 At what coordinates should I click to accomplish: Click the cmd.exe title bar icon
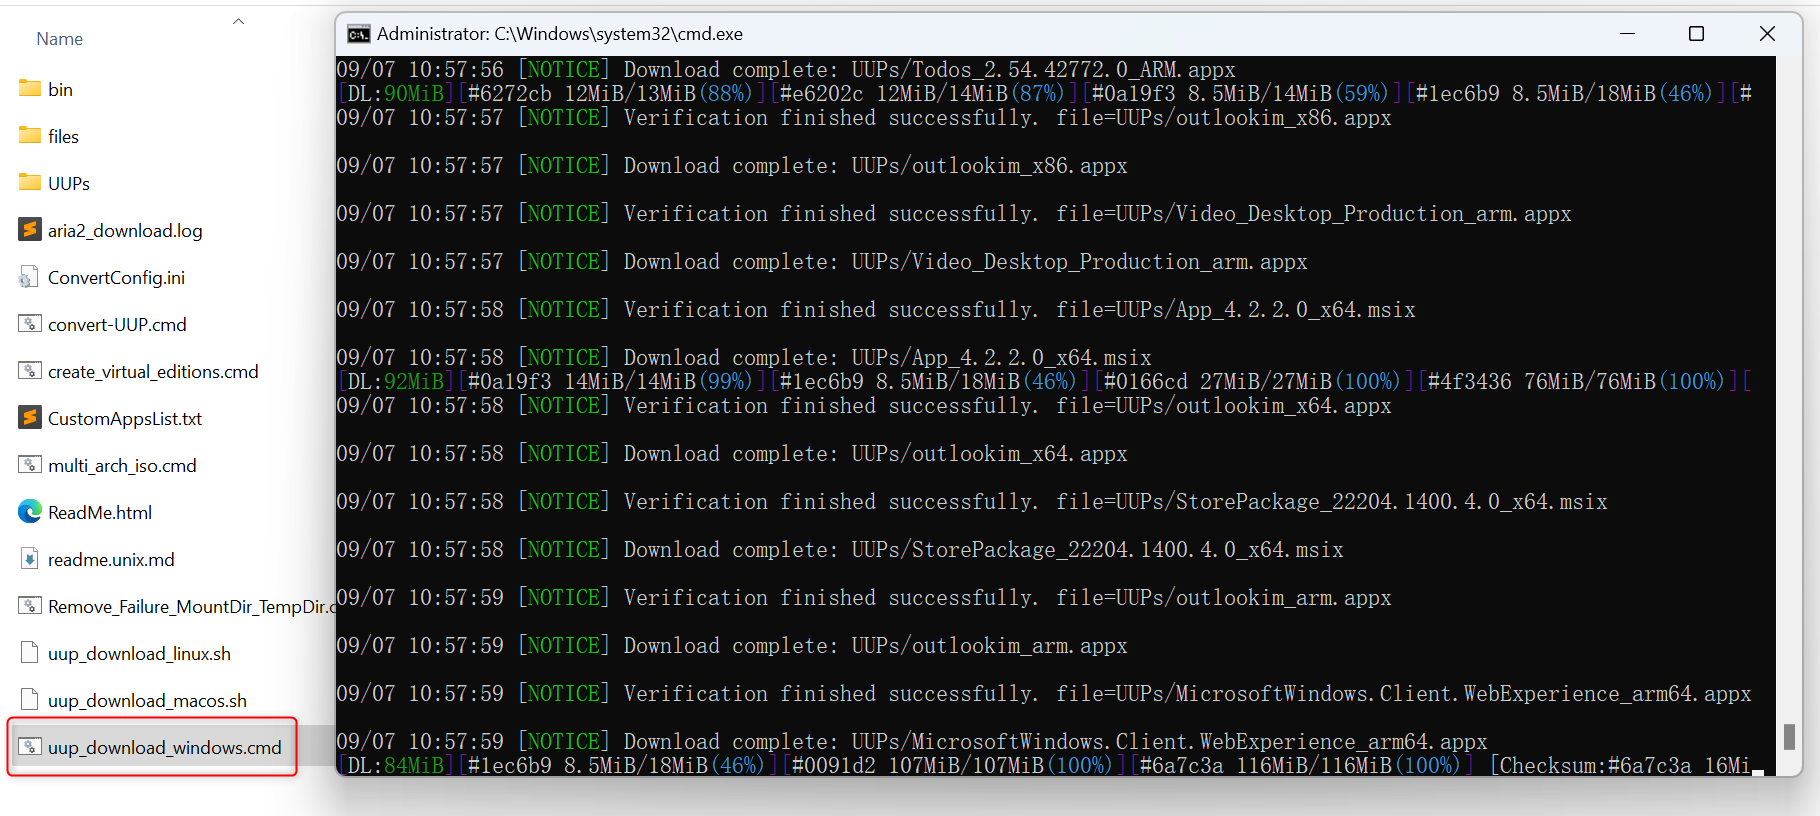(x=358, y=34)
